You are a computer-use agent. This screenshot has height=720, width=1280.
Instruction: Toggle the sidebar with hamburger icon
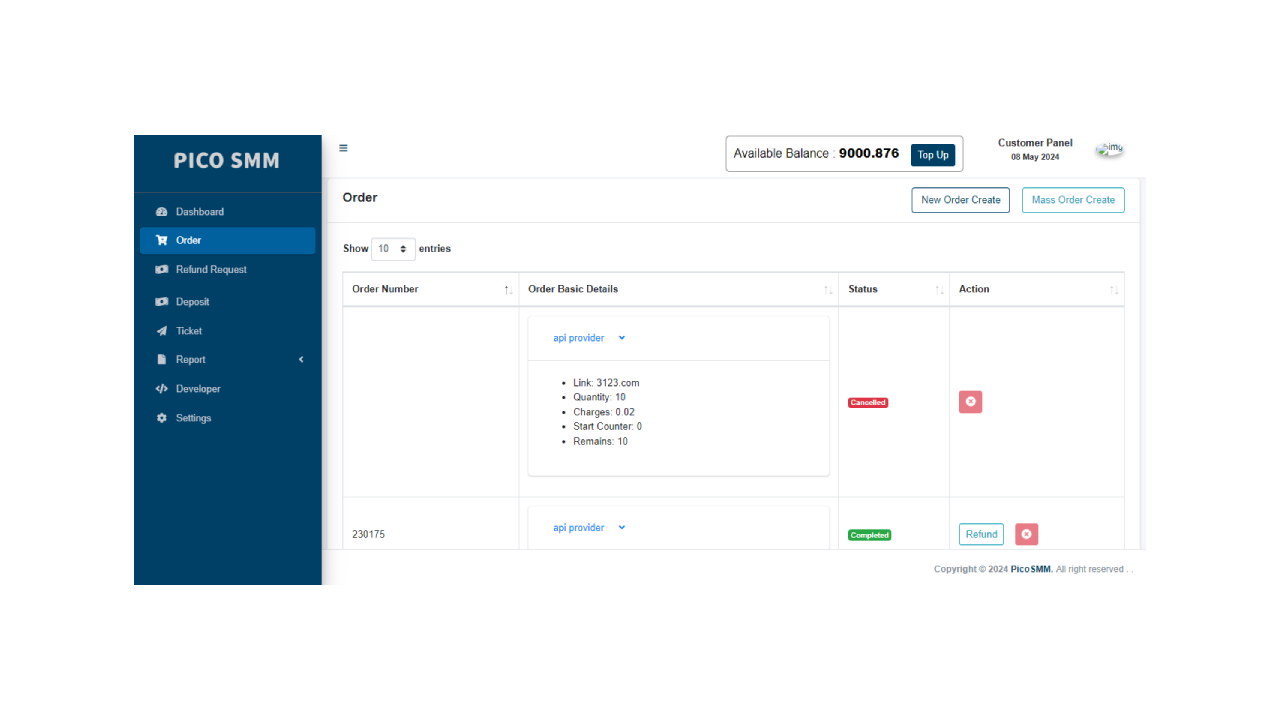[343, 147]
